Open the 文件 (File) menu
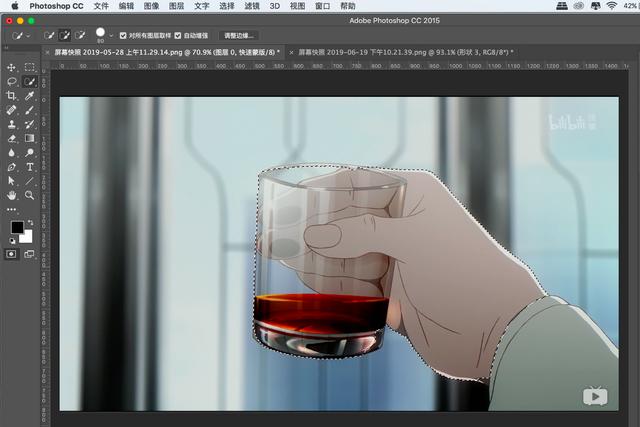This screenshot has width=640, height=427. point(101,6)
